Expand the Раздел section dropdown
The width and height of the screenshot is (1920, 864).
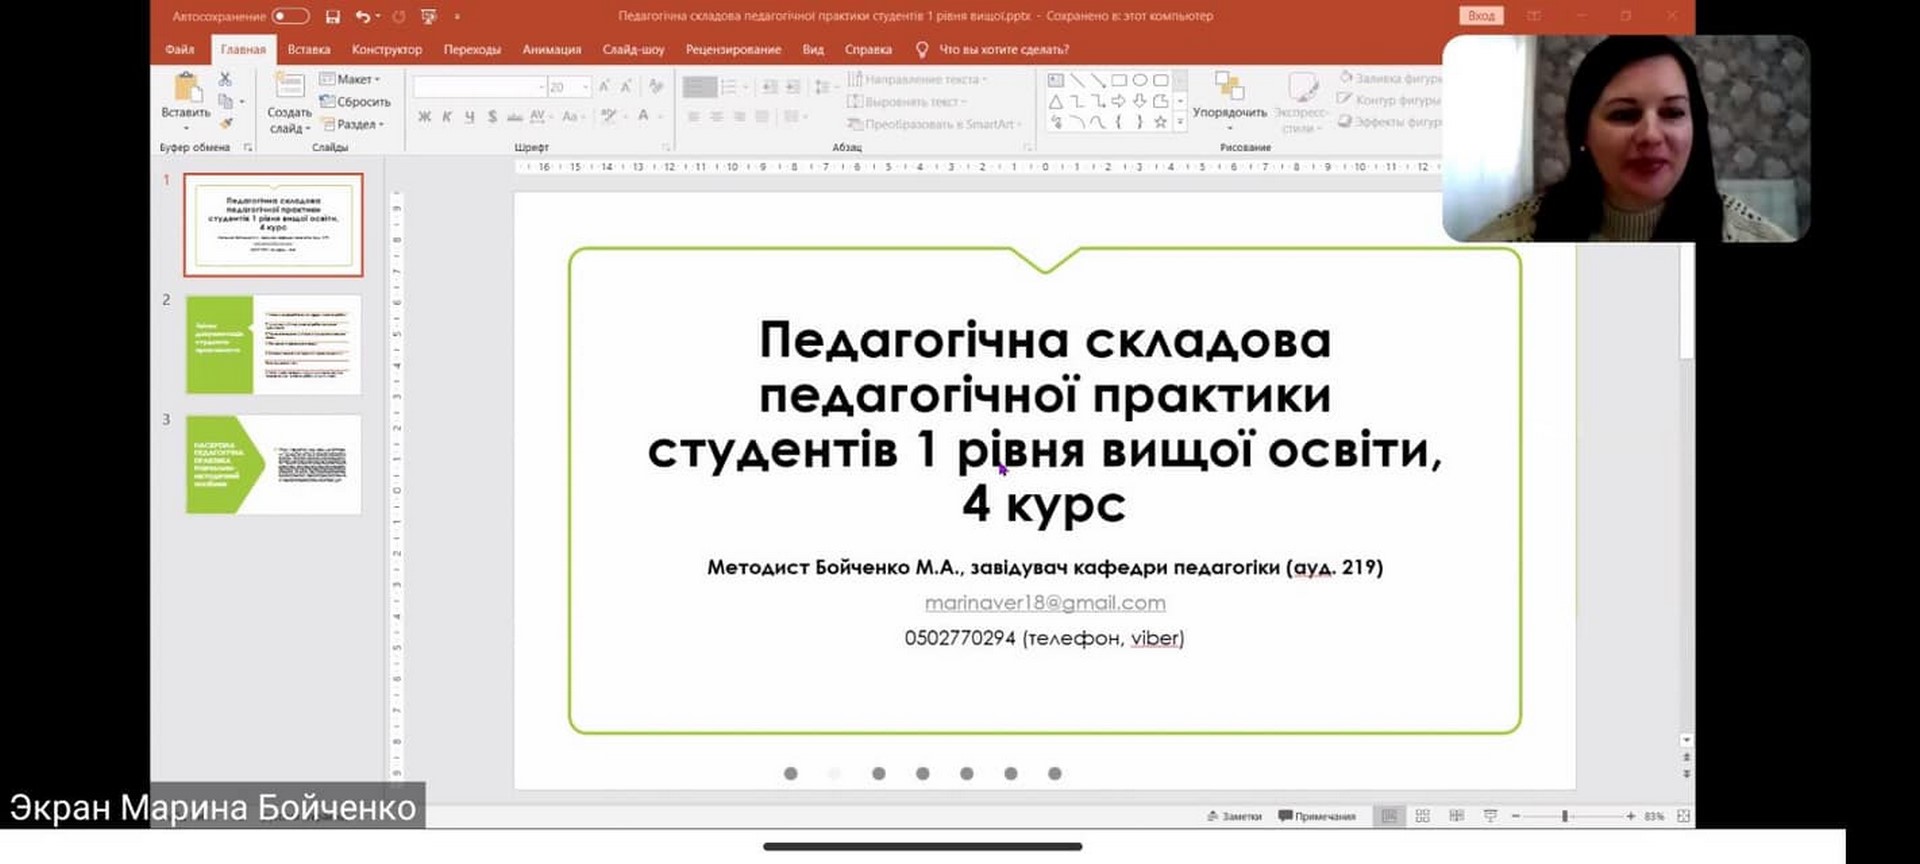pyautogui.click(x=354, y=124)
